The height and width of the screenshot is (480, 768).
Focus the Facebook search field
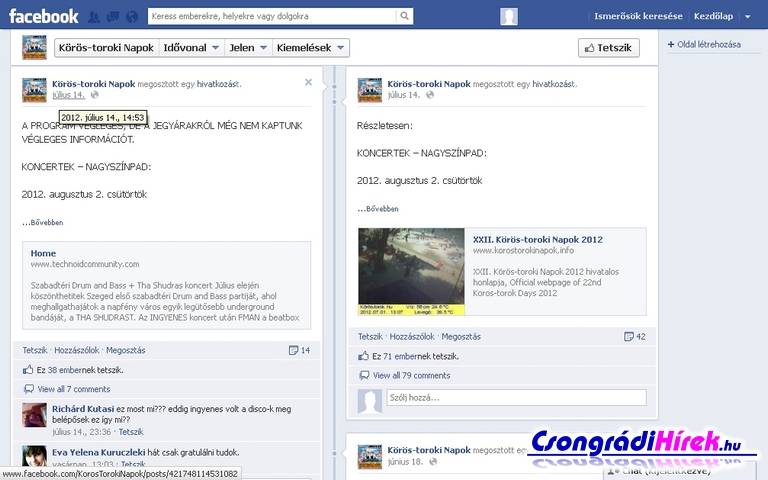pyautogui.click(x=272, y=16)
